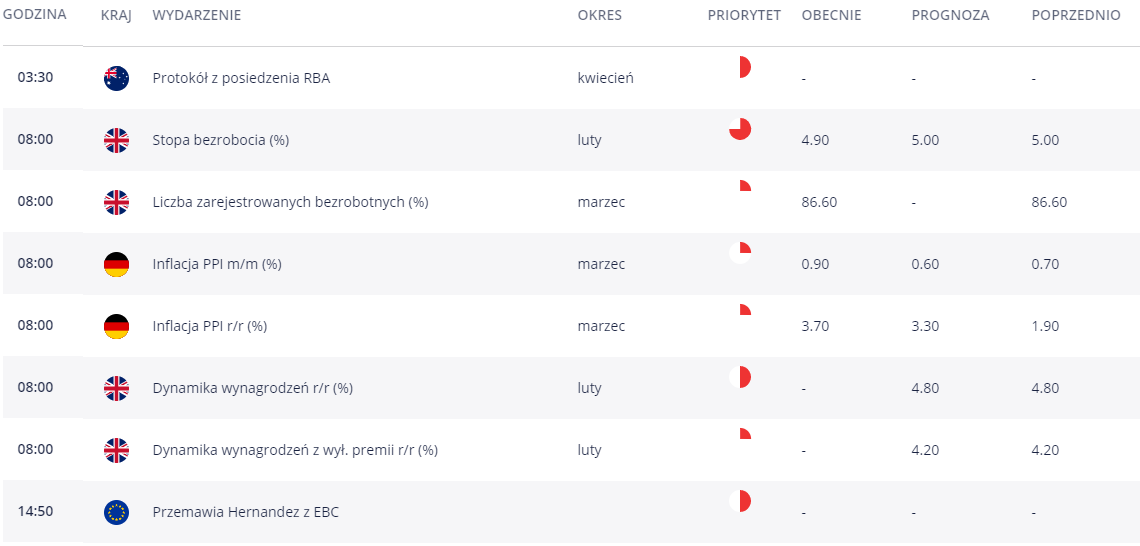
Task: Sort by the GODZINA column header
Action: click(x=35, y=15)
